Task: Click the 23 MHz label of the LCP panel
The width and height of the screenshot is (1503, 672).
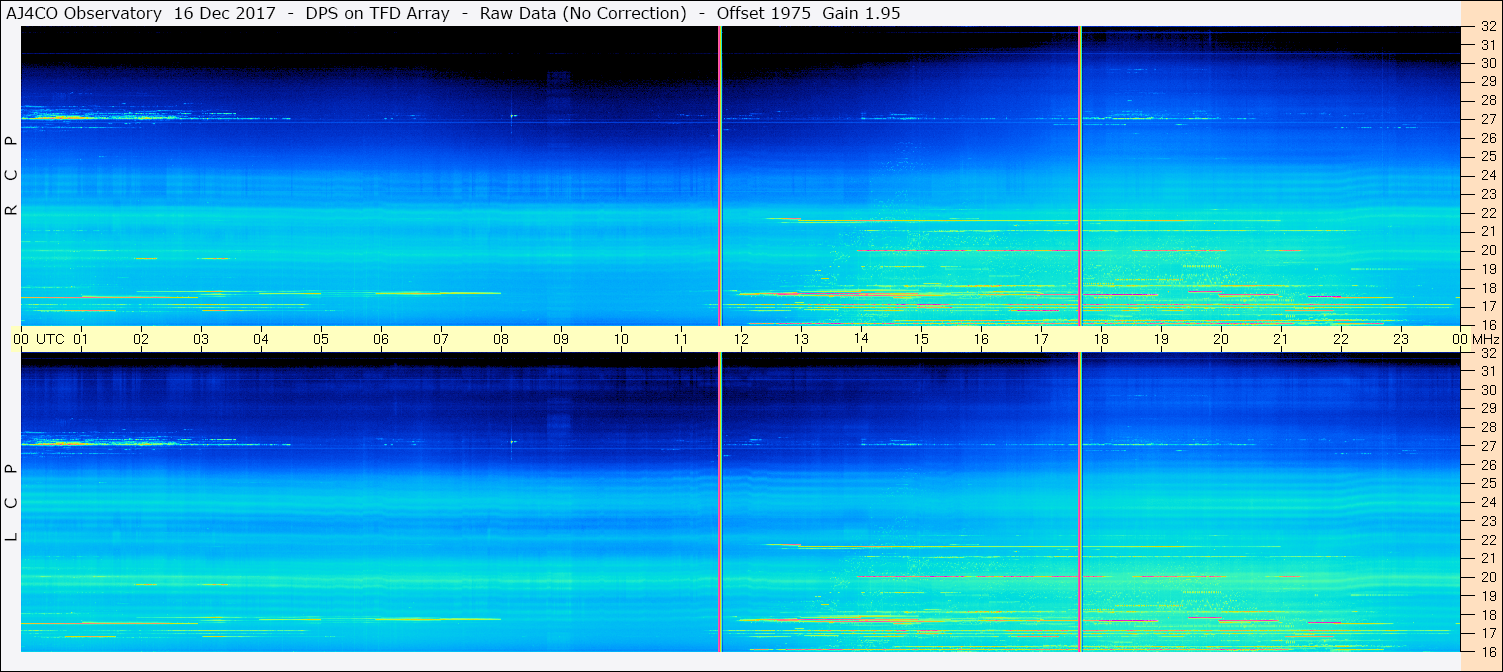Action: (x=1487, y=521)
